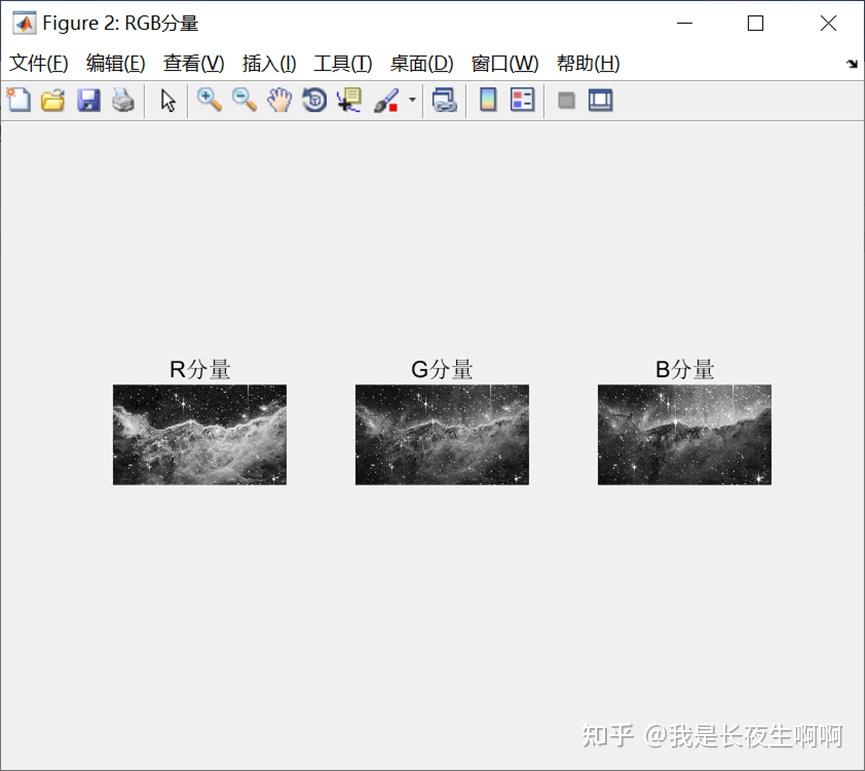Insert a legend
Viewport: 865px width, 771px height.
521,100
